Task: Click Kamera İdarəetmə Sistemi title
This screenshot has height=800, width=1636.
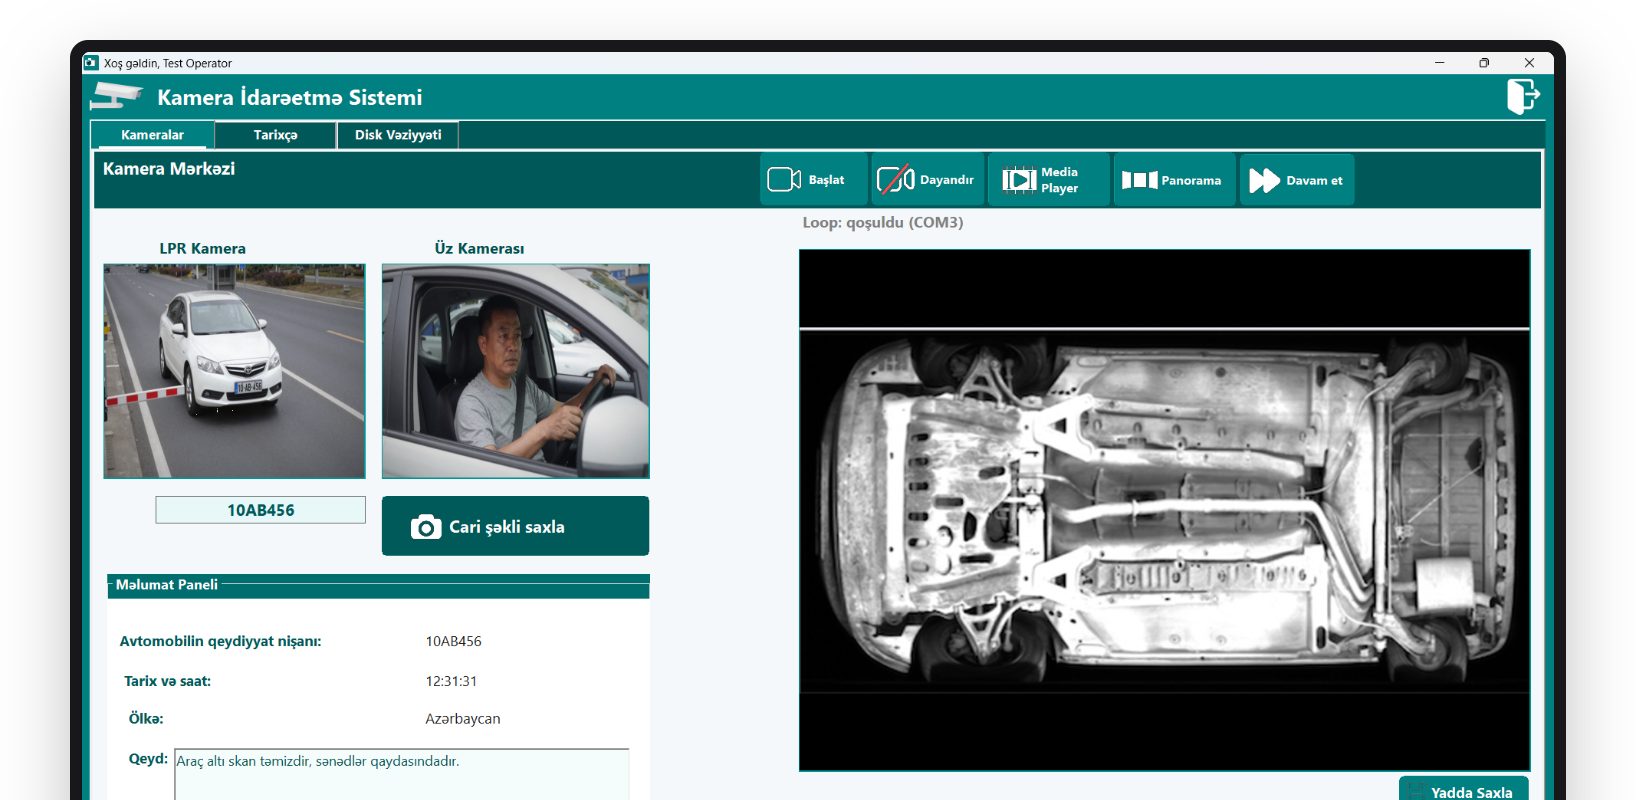Action: pos(290,97)
